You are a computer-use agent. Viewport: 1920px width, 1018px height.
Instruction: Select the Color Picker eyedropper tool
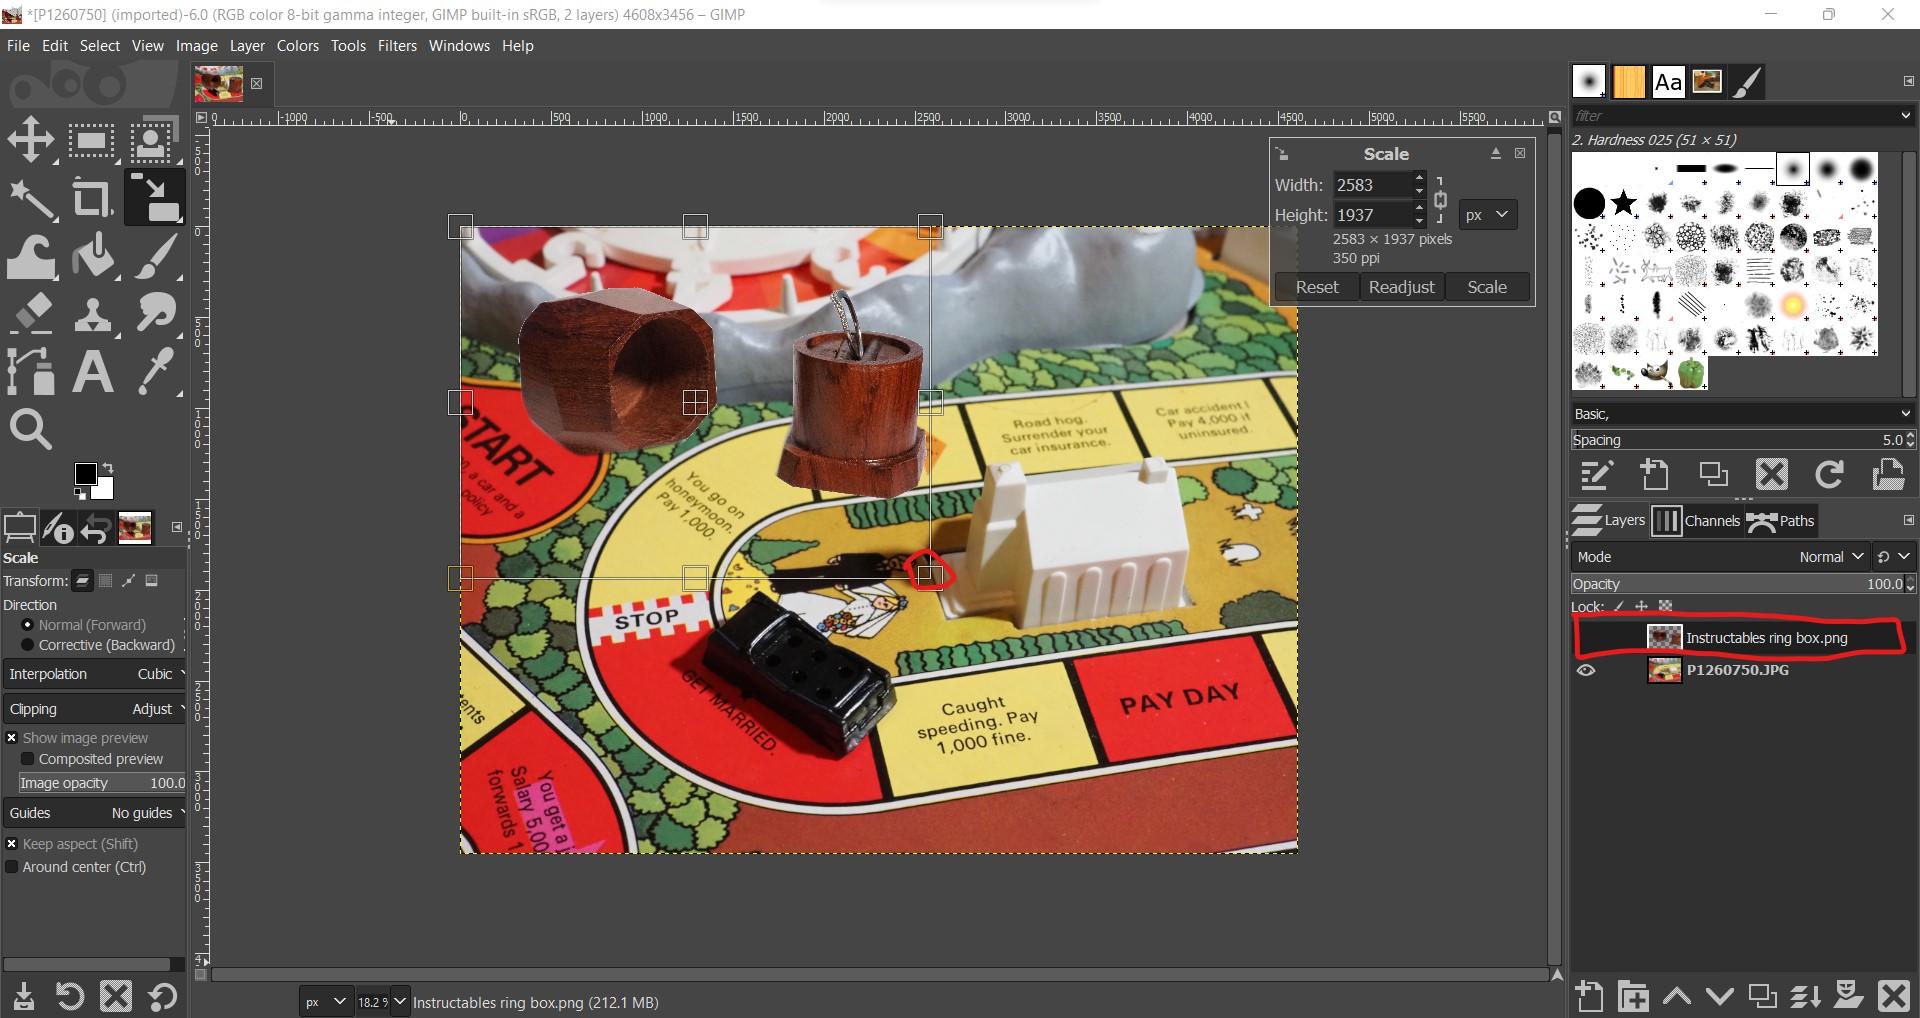[x=154, y=371]
